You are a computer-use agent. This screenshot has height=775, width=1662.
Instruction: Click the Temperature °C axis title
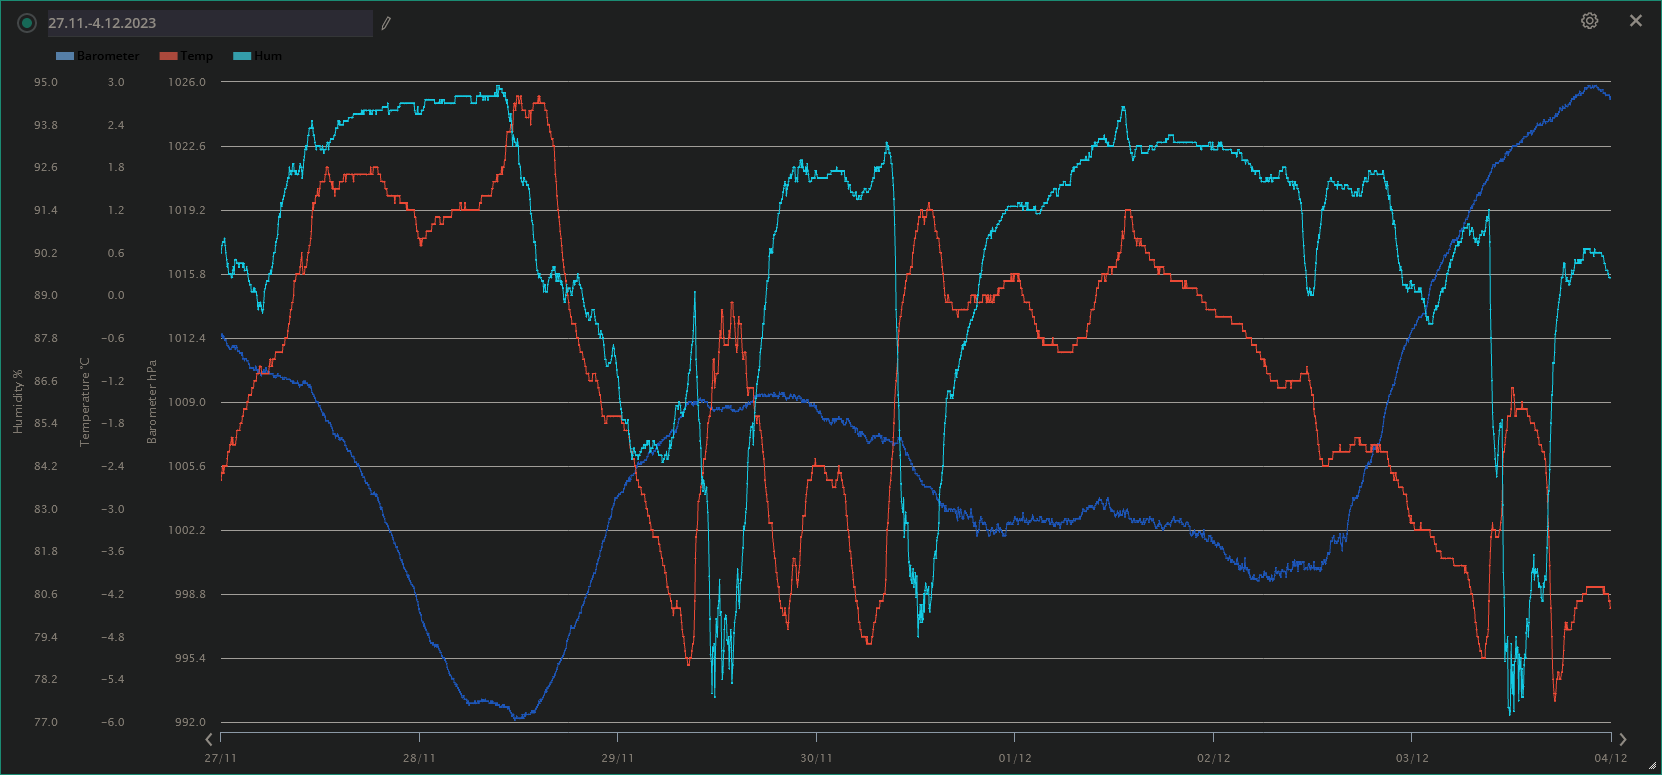pyautogui.click(x=85, y=401)
